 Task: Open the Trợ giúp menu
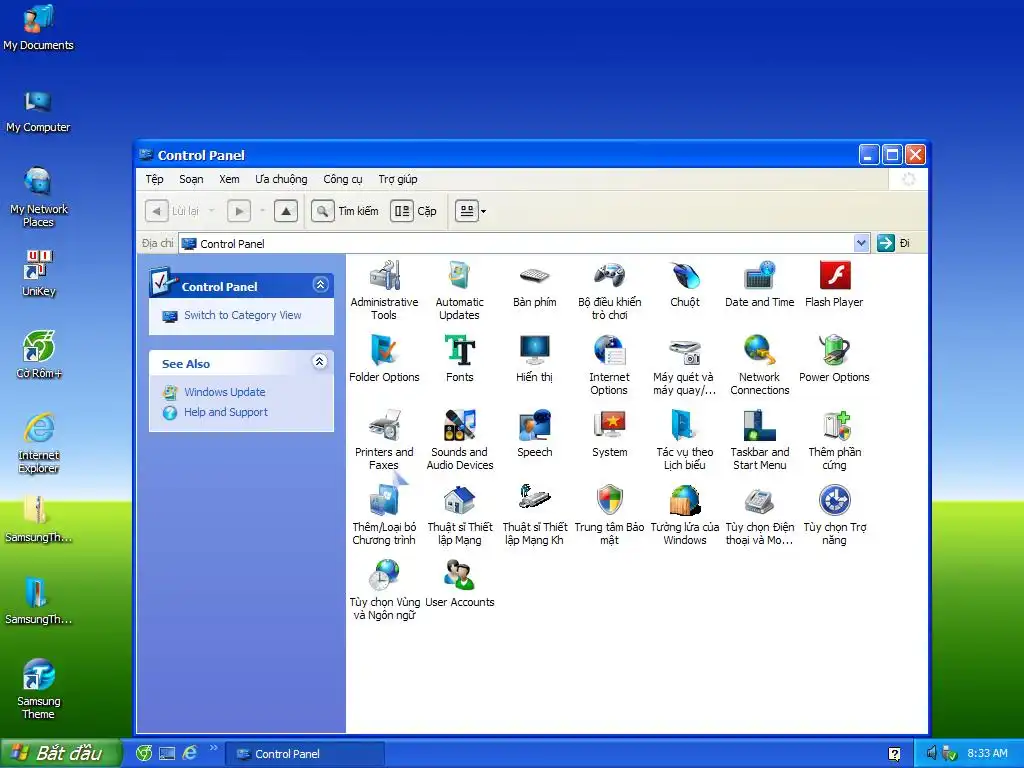pyautogui.click(x=398, y=179)
